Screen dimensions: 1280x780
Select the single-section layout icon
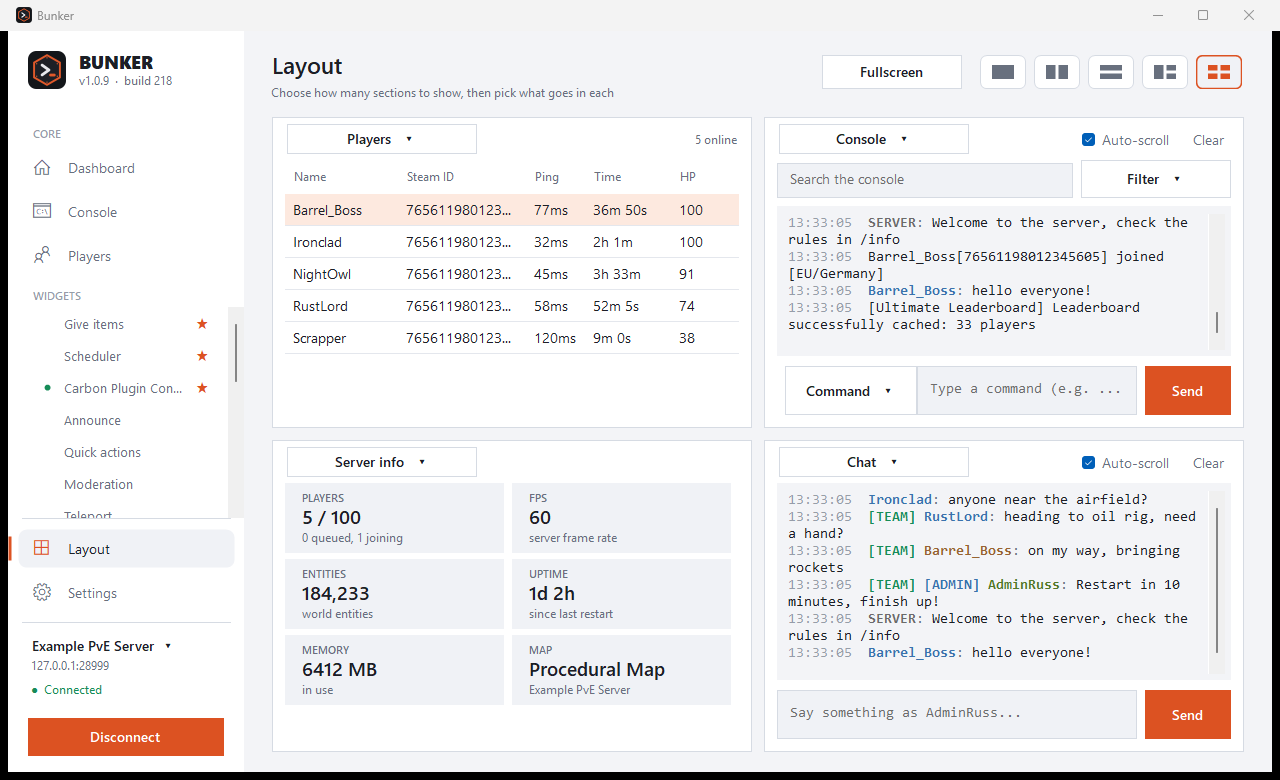(1003, 72)
